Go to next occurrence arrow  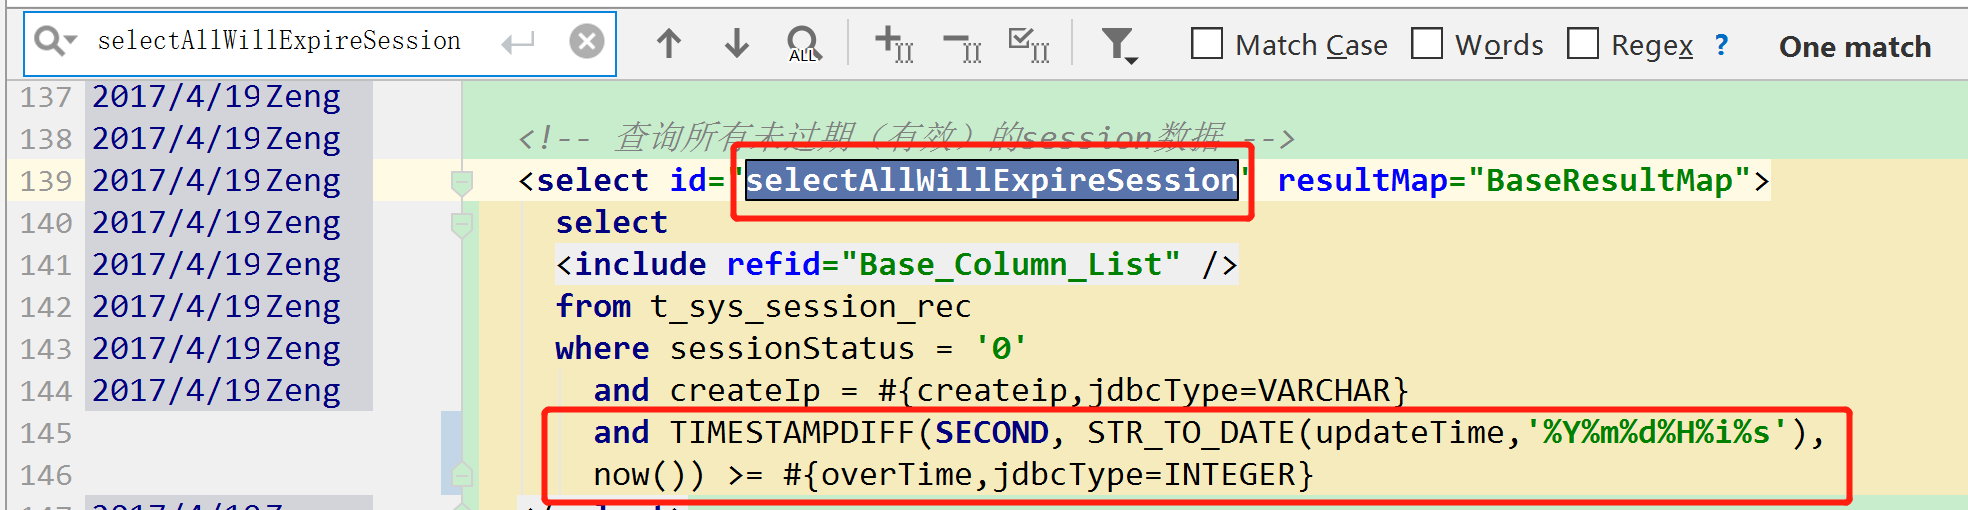[x=737, y=43]
